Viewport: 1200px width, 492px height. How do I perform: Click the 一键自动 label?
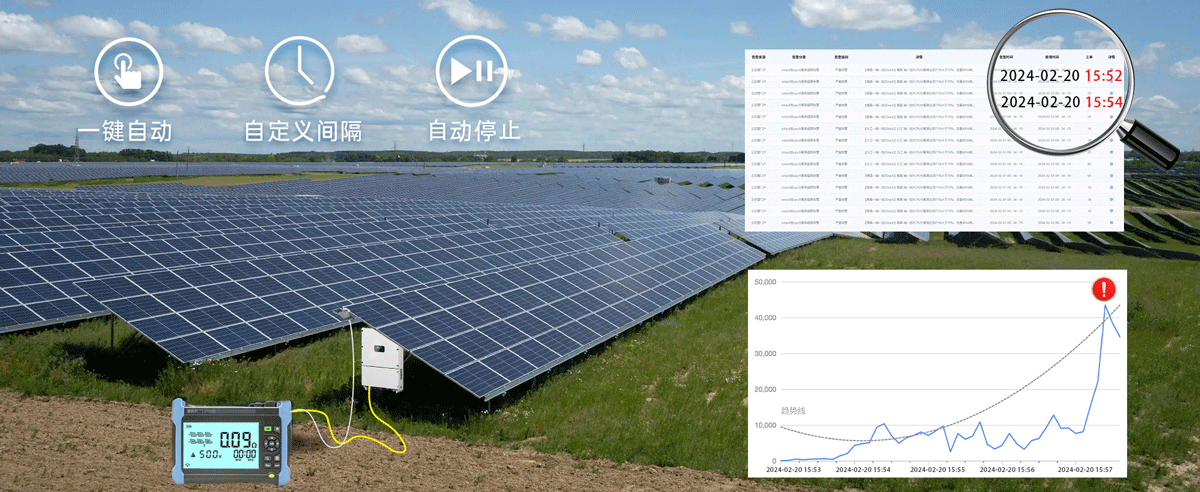click(128, 131)
